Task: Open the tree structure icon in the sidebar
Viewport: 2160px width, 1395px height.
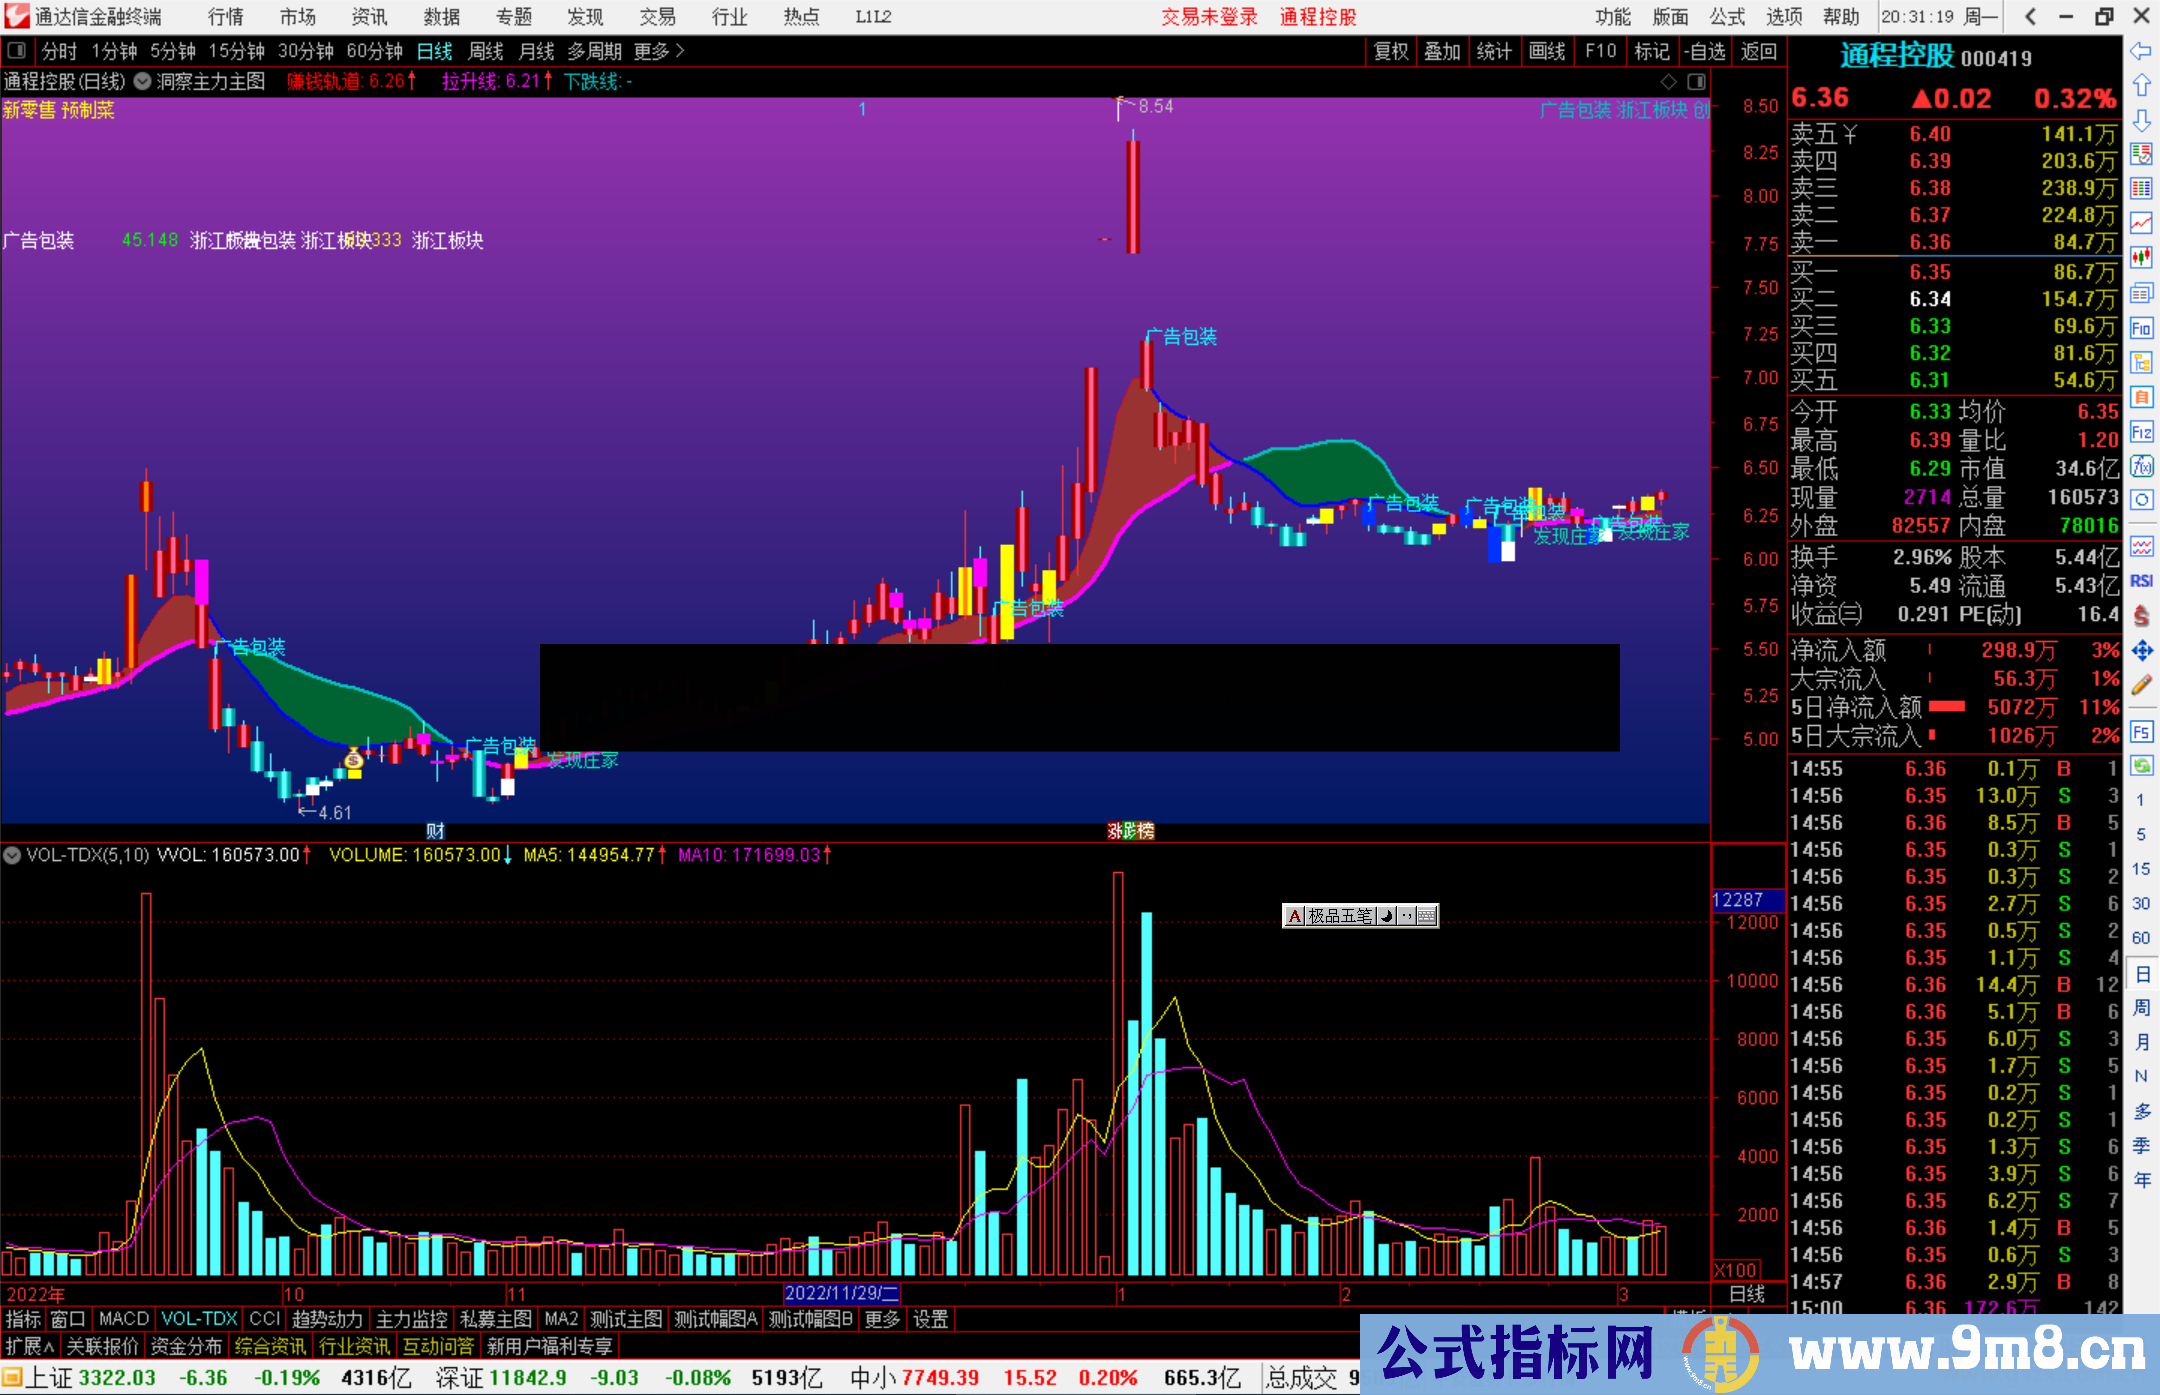Action: click(x=2141, y=362)
